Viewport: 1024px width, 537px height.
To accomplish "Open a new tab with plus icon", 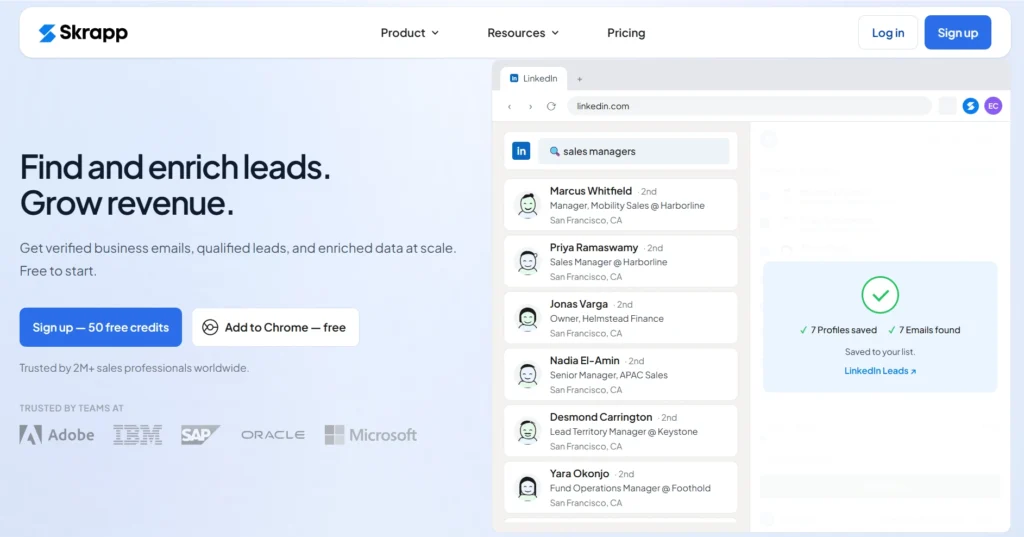I will coord(579,79).
